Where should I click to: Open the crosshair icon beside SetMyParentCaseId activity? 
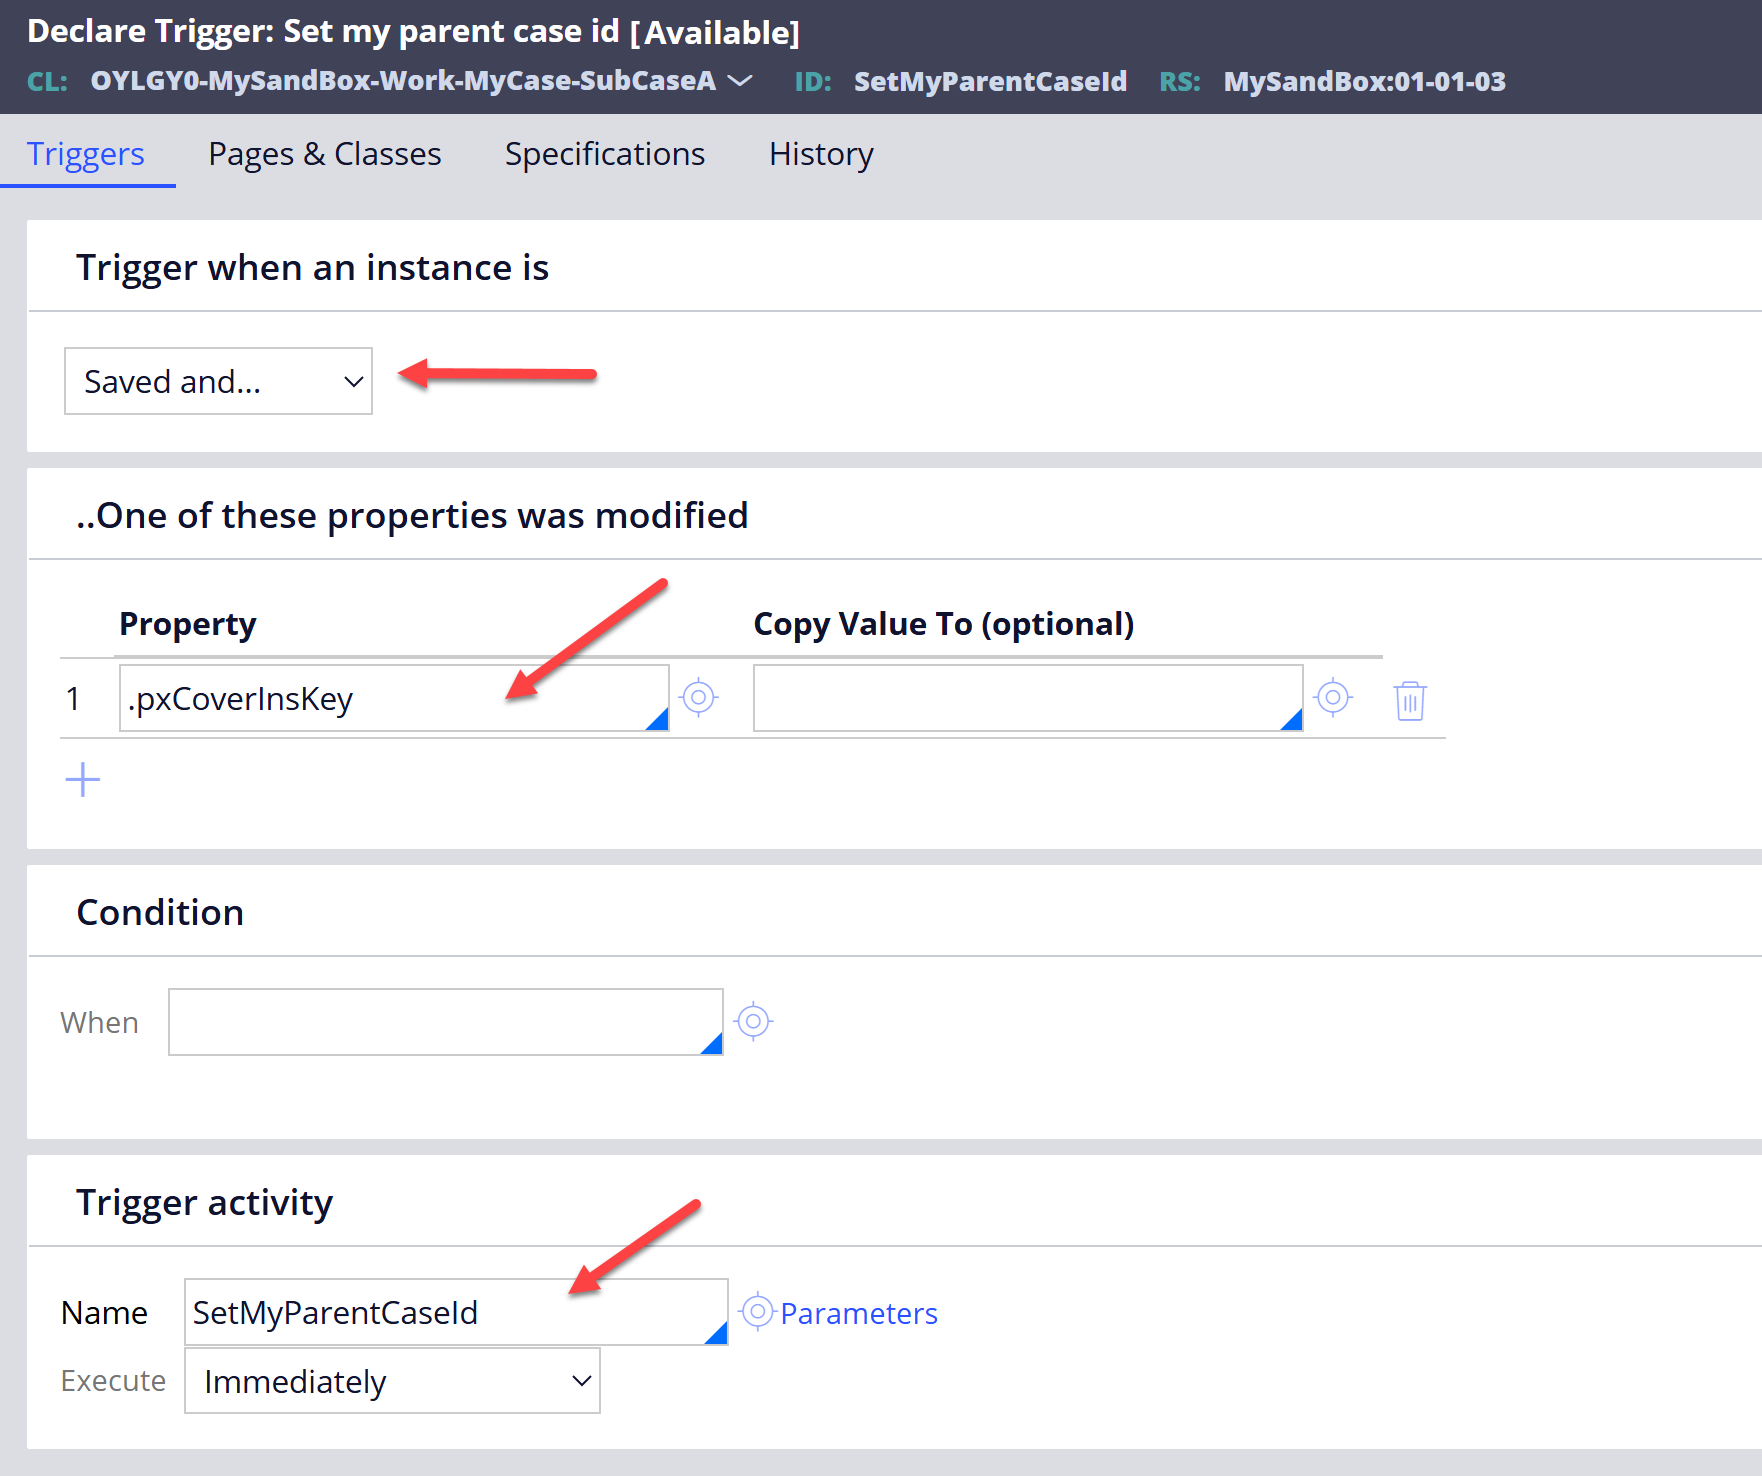[758, 1310]
